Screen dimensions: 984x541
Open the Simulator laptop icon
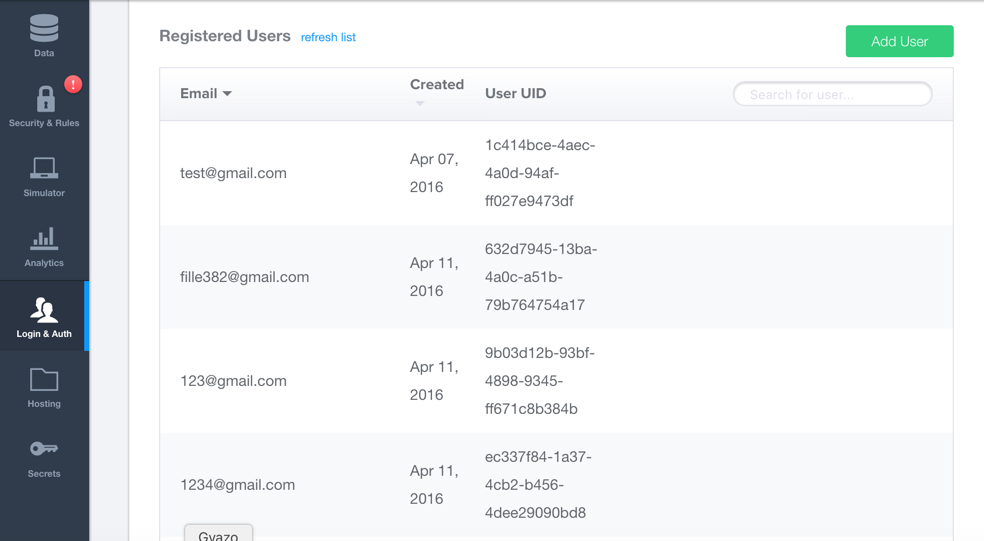(44, 168)
